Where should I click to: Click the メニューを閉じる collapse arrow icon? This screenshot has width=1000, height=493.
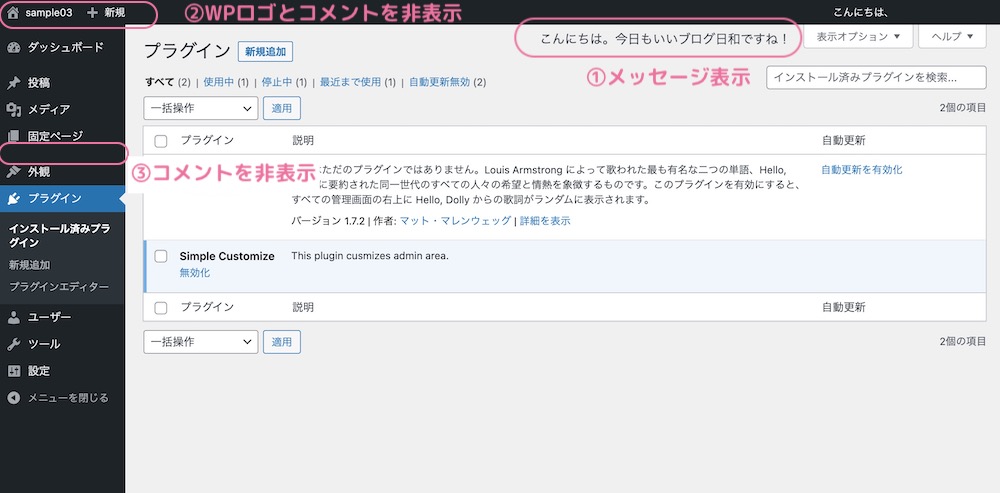click(x=14, y=398)
